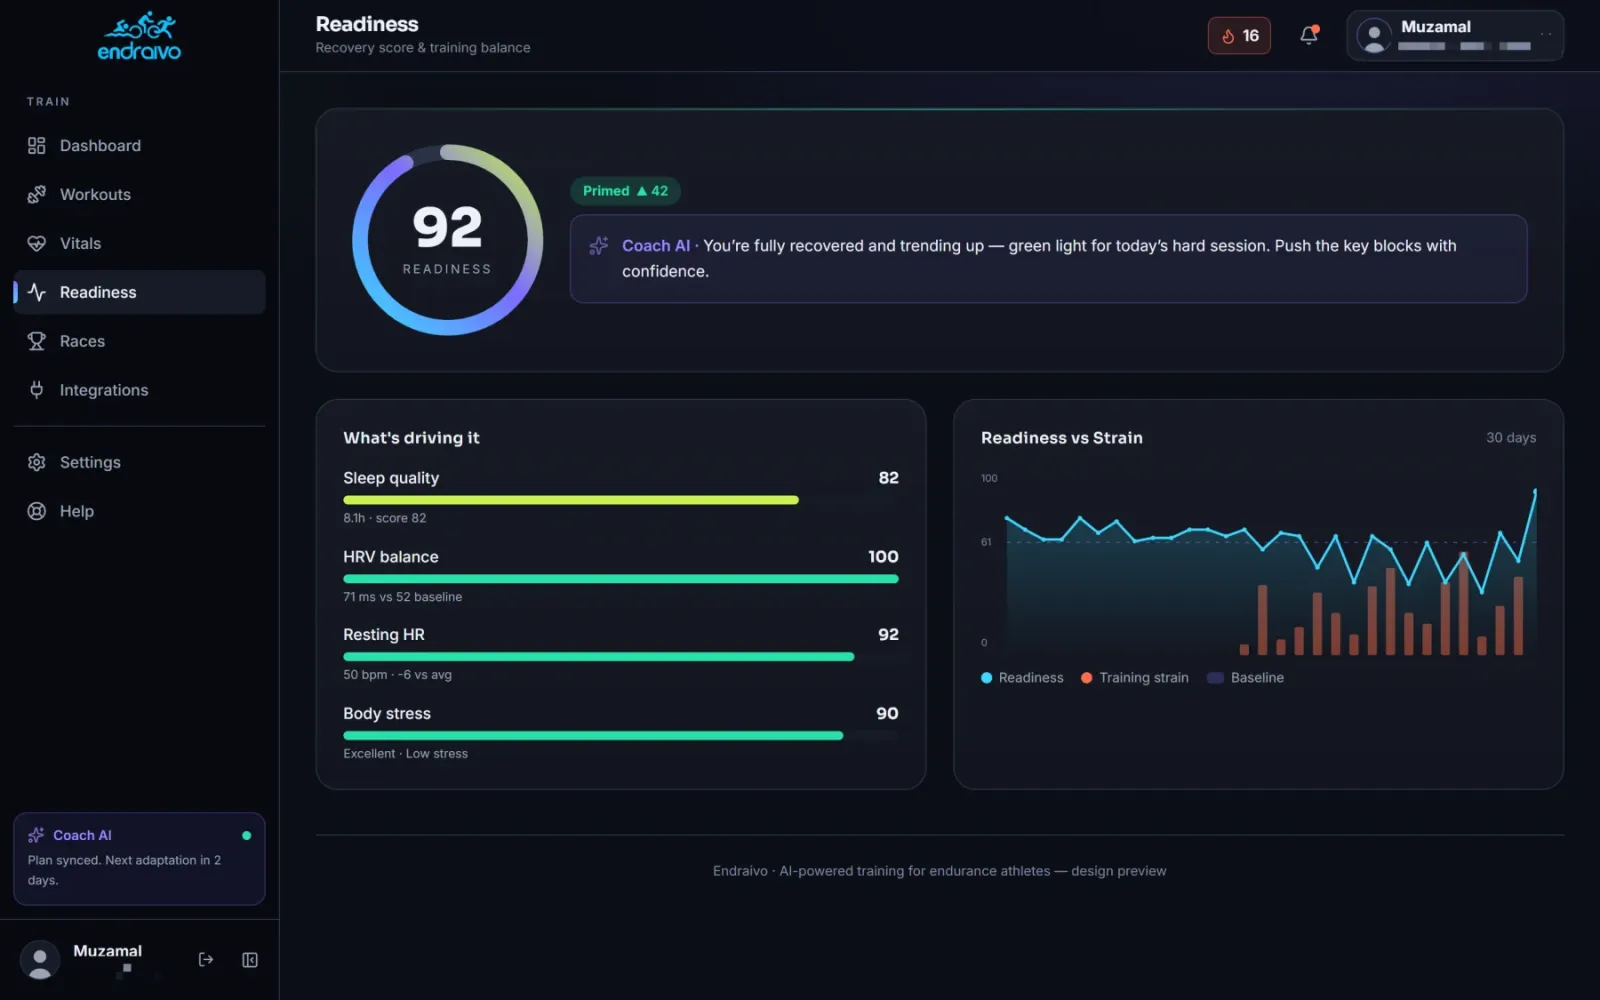Click the Sleep quality progress bar
1600x1000 pixels.
(621, 500)
